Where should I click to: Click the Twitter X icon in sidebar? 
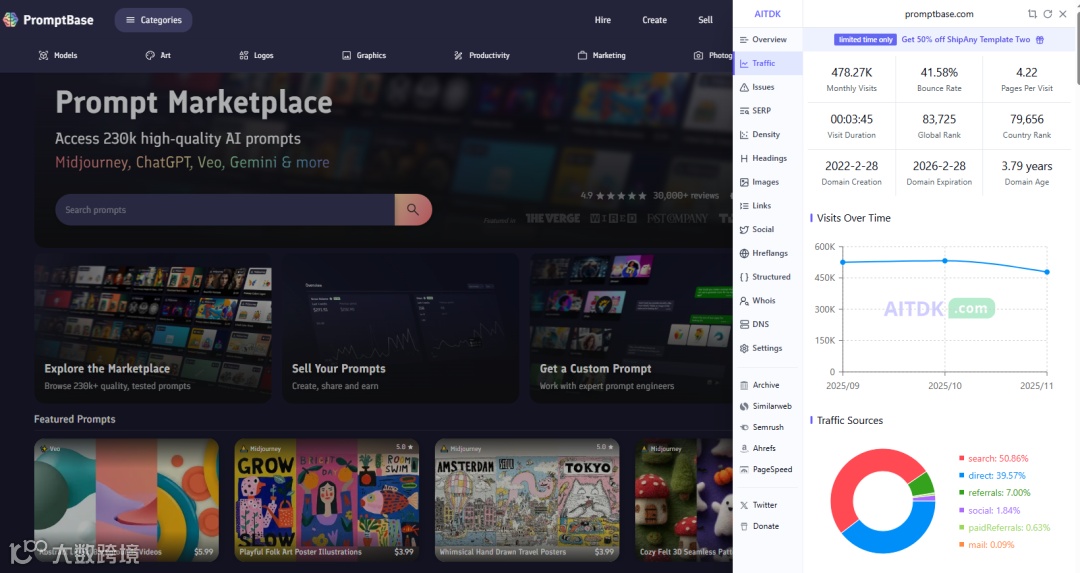click(744, 506)
